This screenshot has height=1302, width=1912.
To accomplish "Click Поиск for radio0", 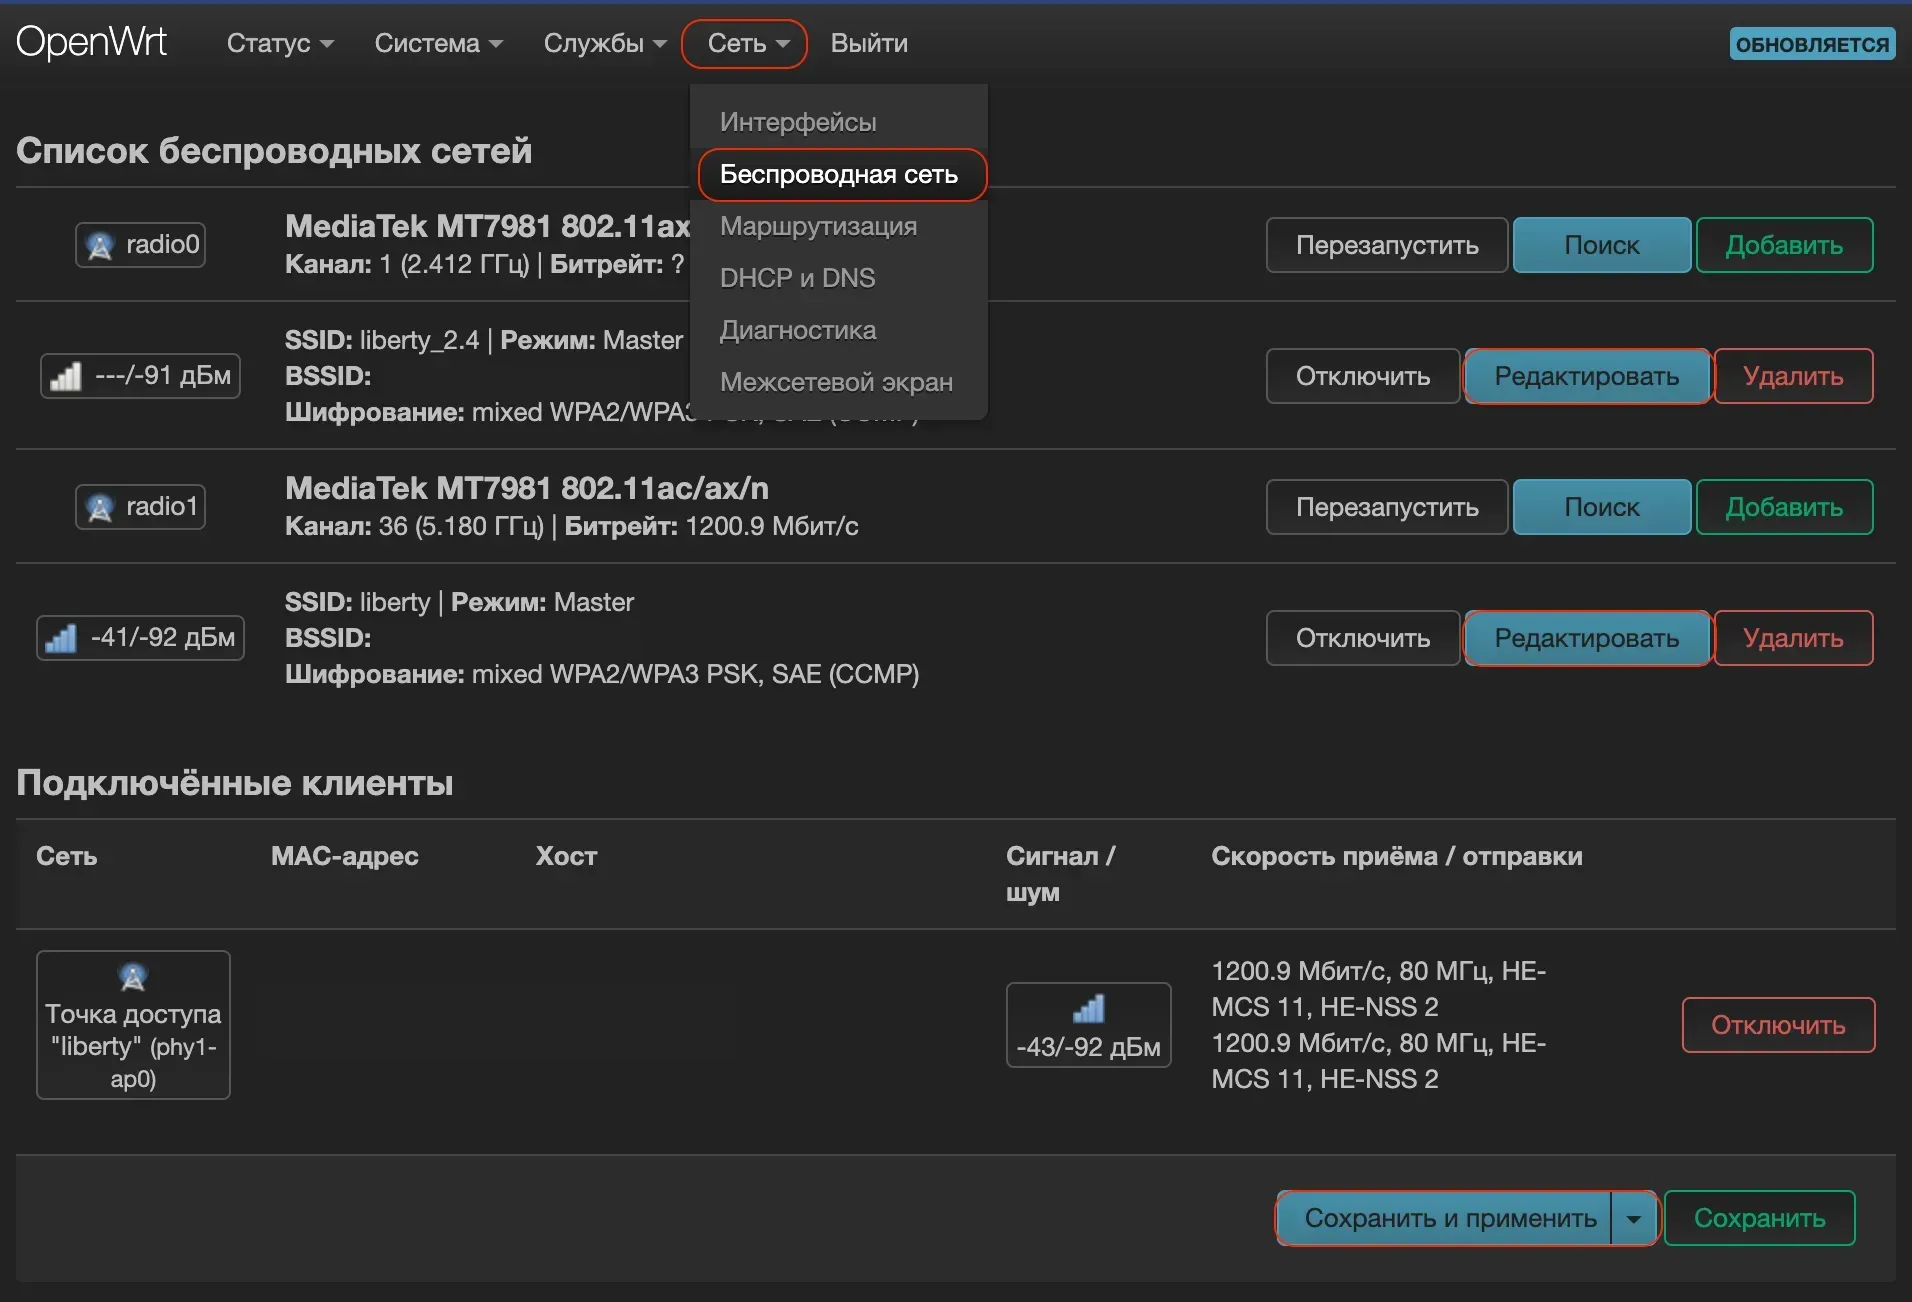I will [1602, 245].
